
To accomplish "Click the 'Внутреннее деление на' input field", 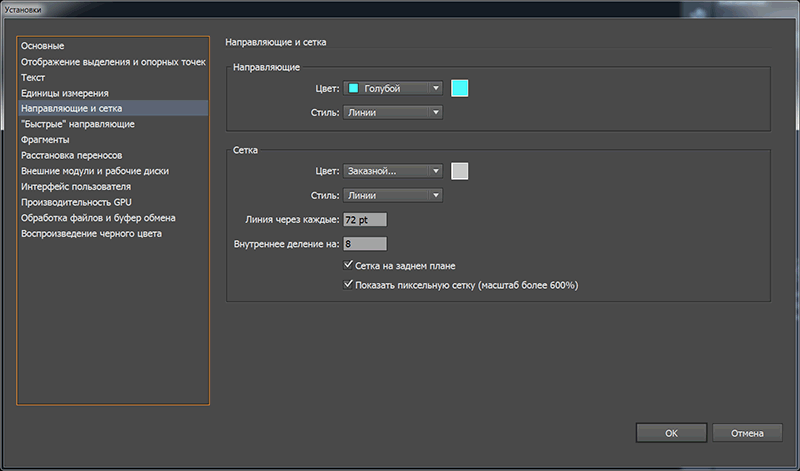I will pos(364,243).
